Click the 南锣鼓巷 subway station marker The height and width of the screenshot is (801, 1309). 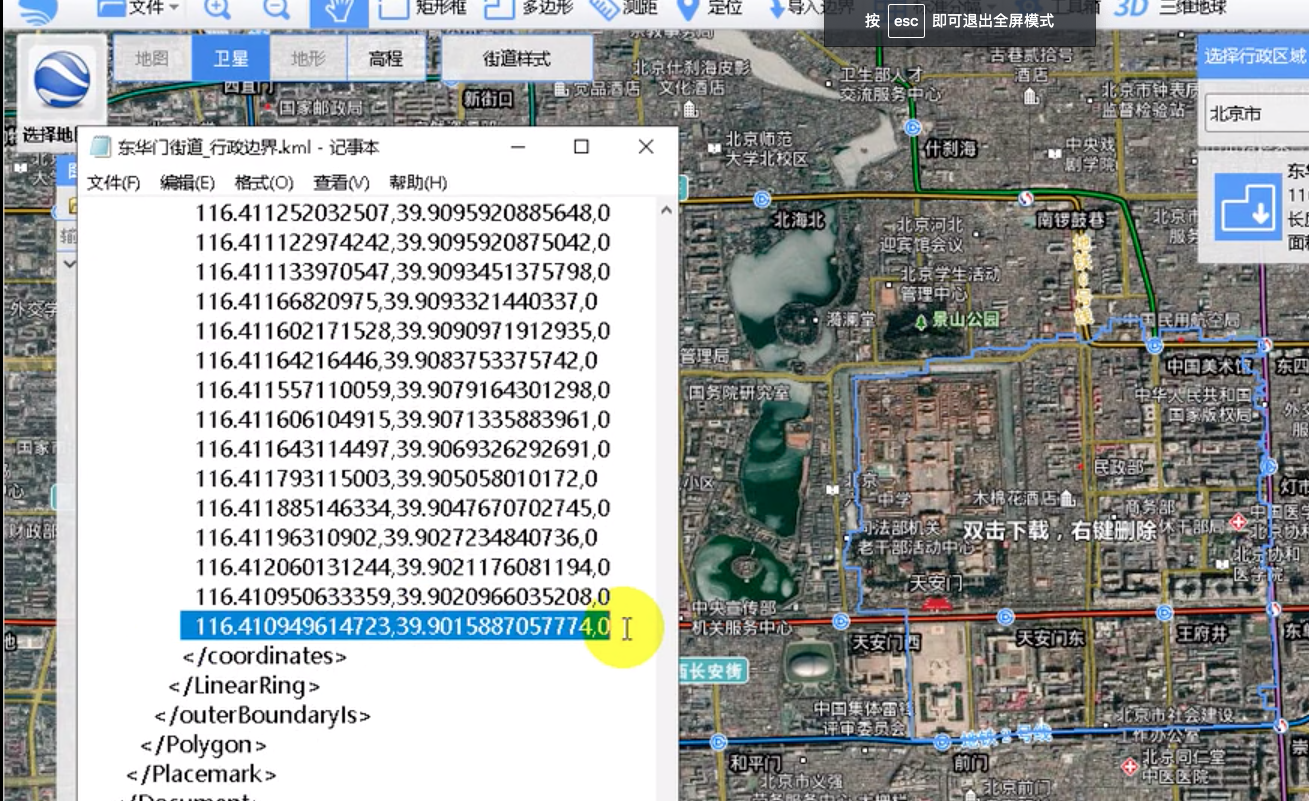(x=1026, y=198)
